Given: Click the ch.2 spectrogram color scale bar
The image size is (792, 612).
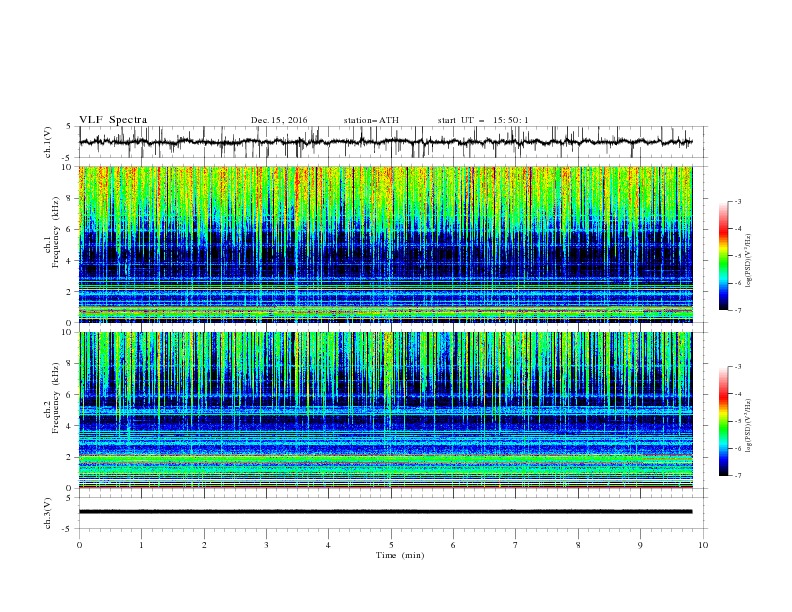Looking at the screenshot, I should click(x=723, y=421).
